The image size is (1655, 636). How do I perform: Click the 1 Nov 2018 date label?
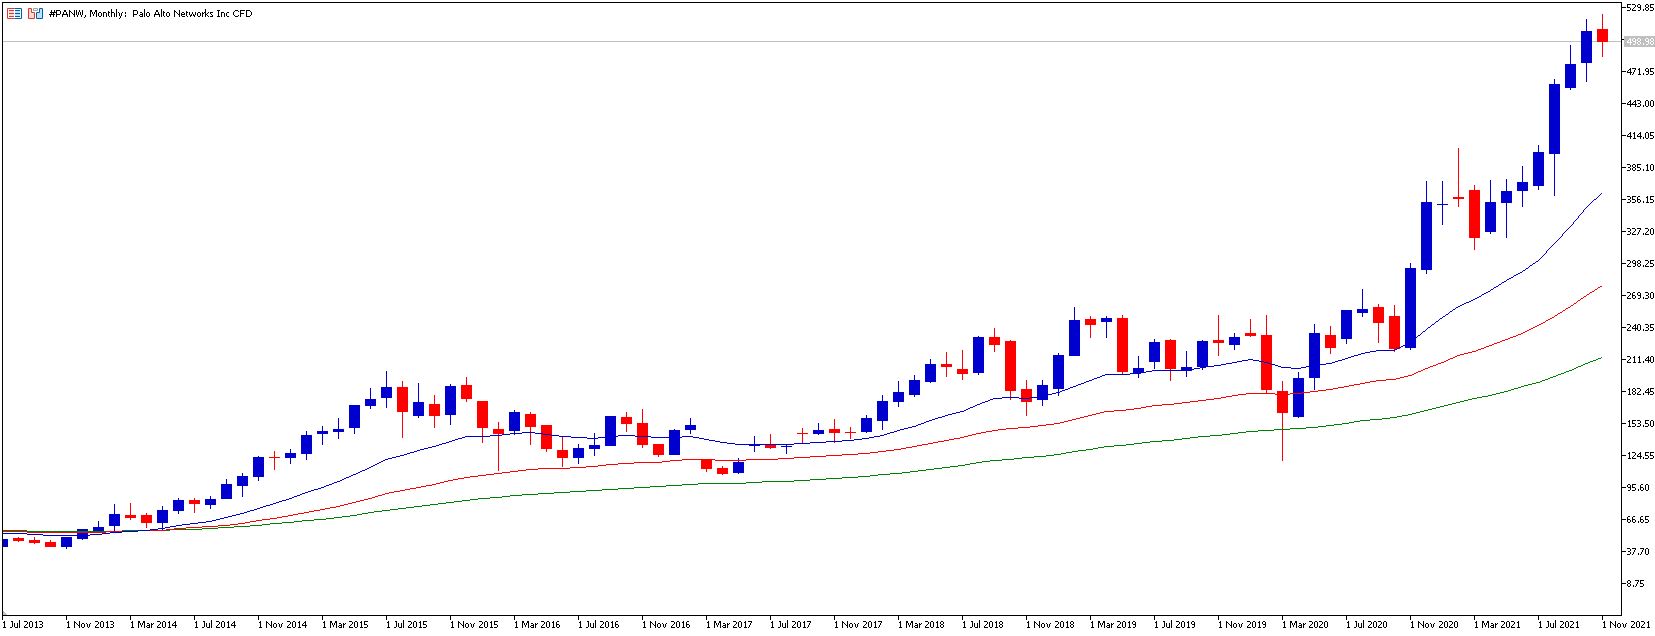tap(1050, 624)
